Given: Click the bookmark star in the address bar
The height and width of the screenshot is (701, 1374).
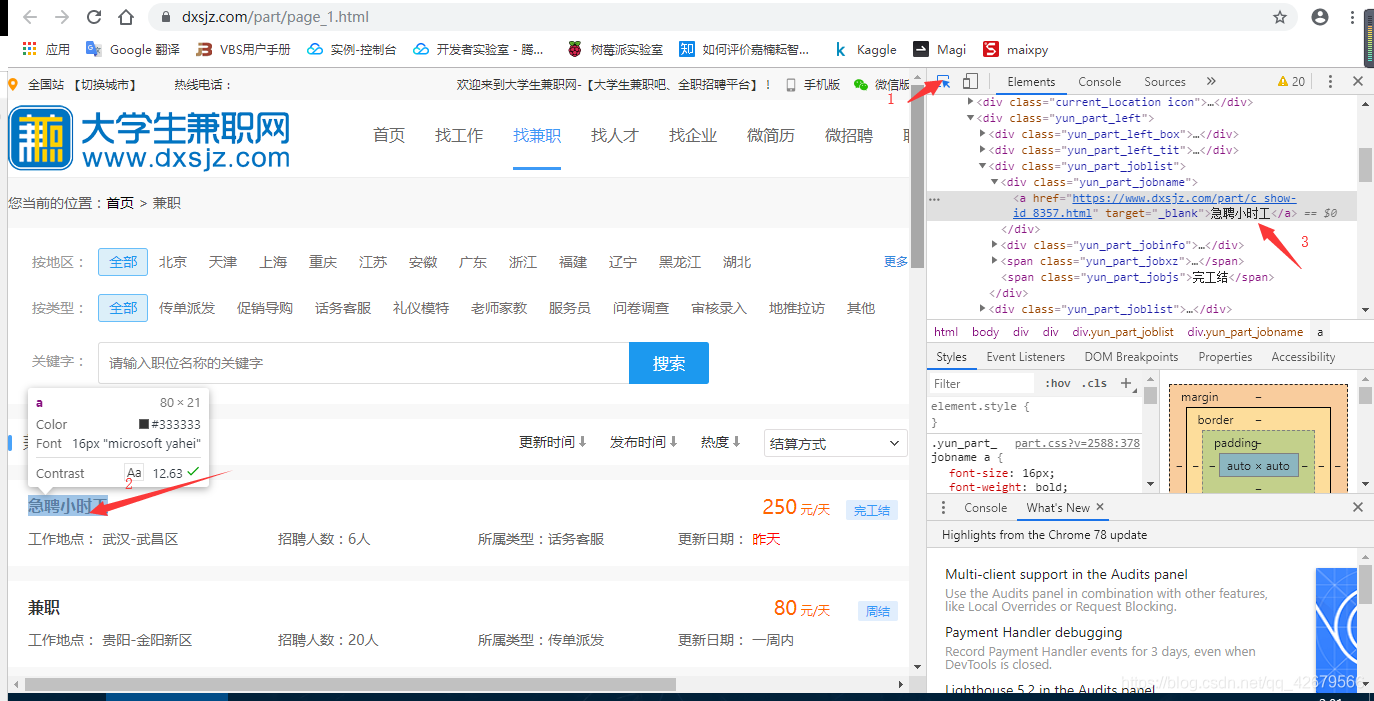Looking at the screenshot, I should point(1280,17).
